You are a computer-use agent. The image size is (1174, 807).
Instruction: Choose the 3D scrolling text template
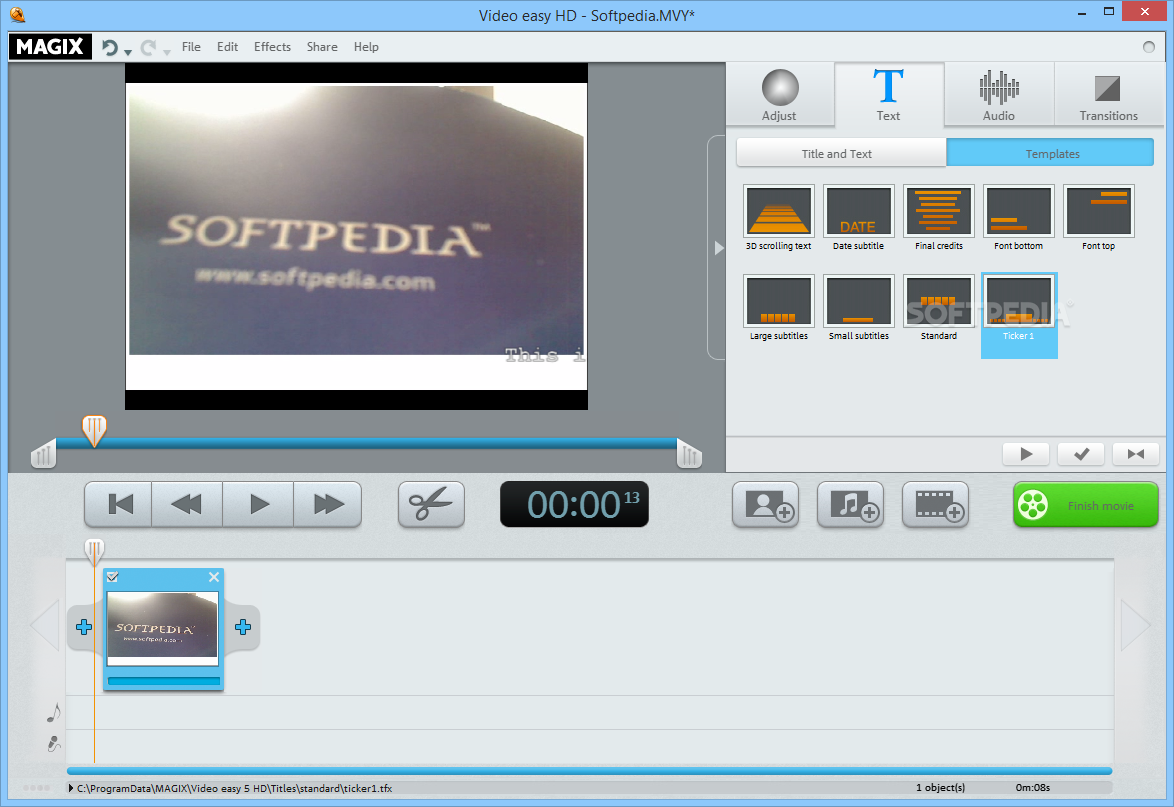[779, 218]
